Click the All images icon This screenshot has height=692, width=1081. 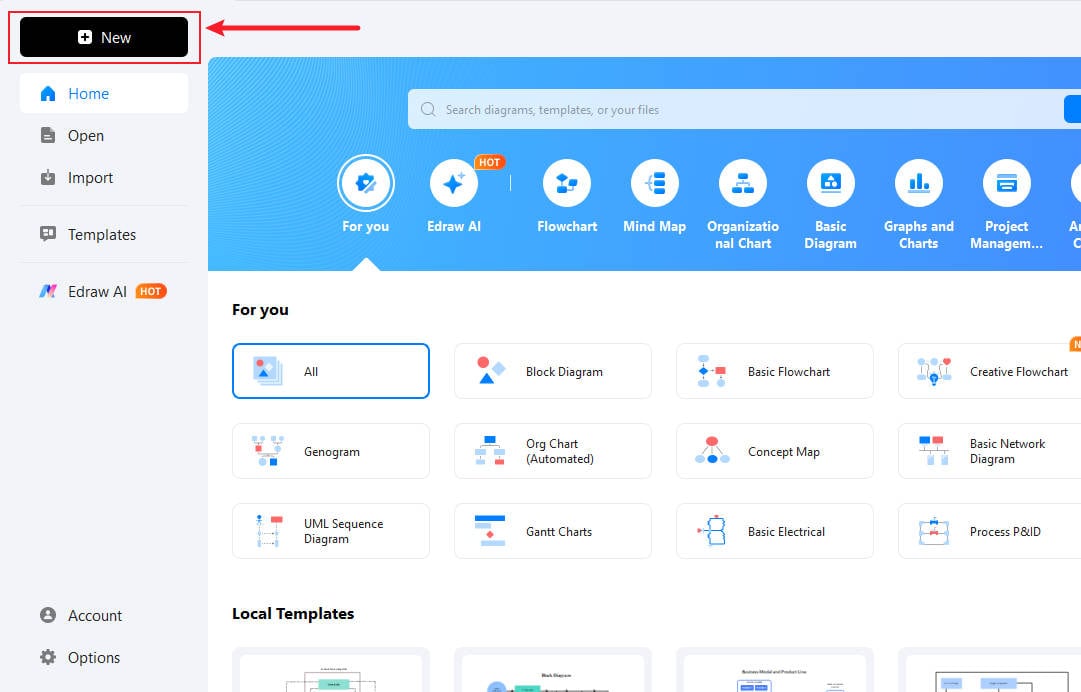tap(267, 371)
